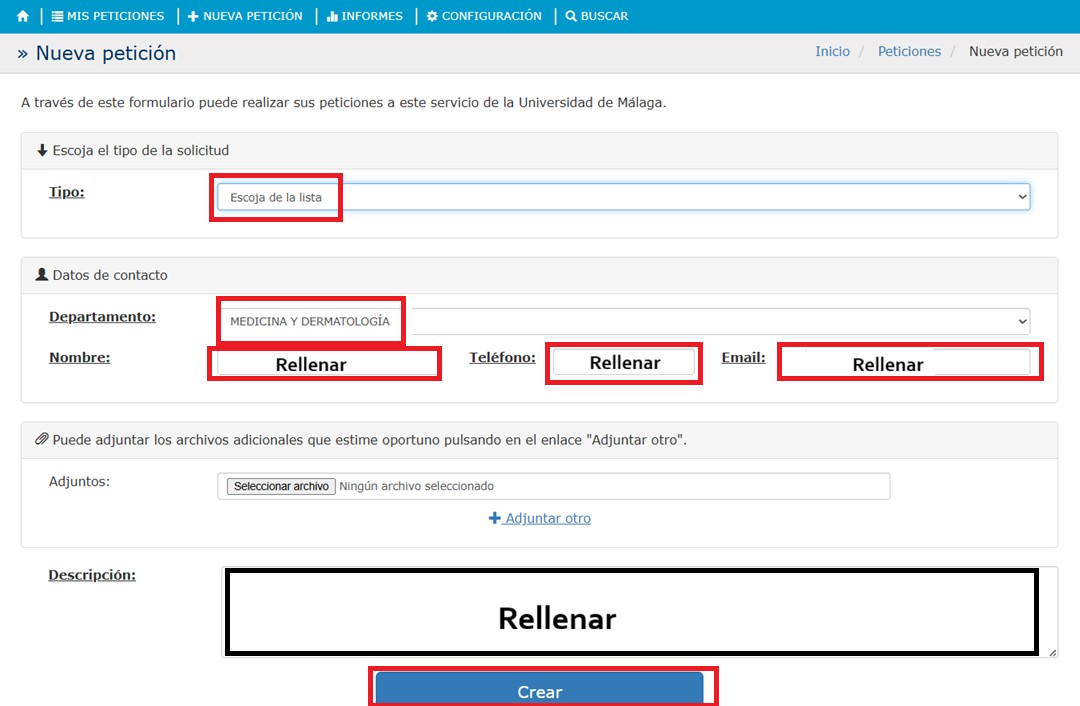Viewport: 1080px width, 706px height.
Task: Open Configuración in the navbar
Action: [484, 16]
